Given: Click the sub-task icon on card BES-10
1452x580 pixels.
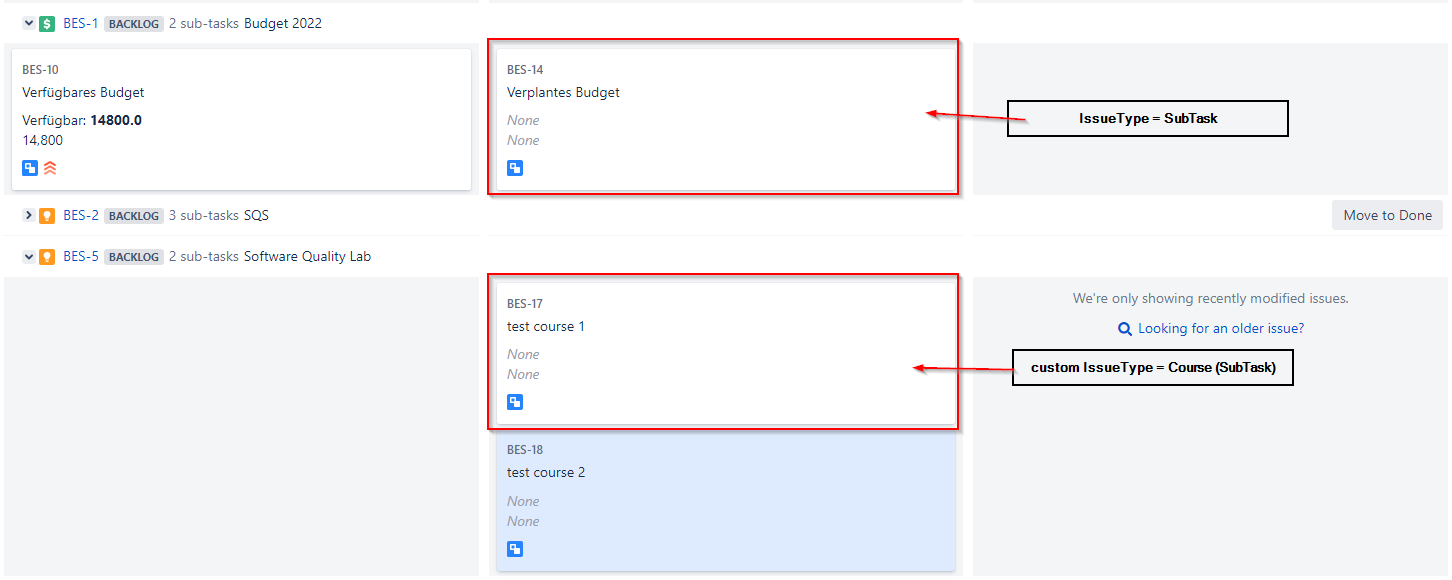Looking at the screenshot, I should tap(30, 168).
